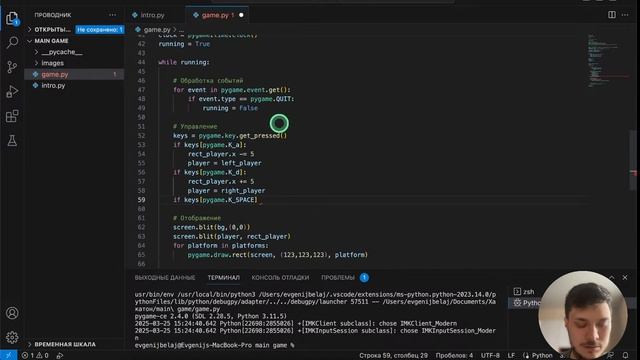
Task: Switch to the game.py editor tab
Action: coord(216,15)
